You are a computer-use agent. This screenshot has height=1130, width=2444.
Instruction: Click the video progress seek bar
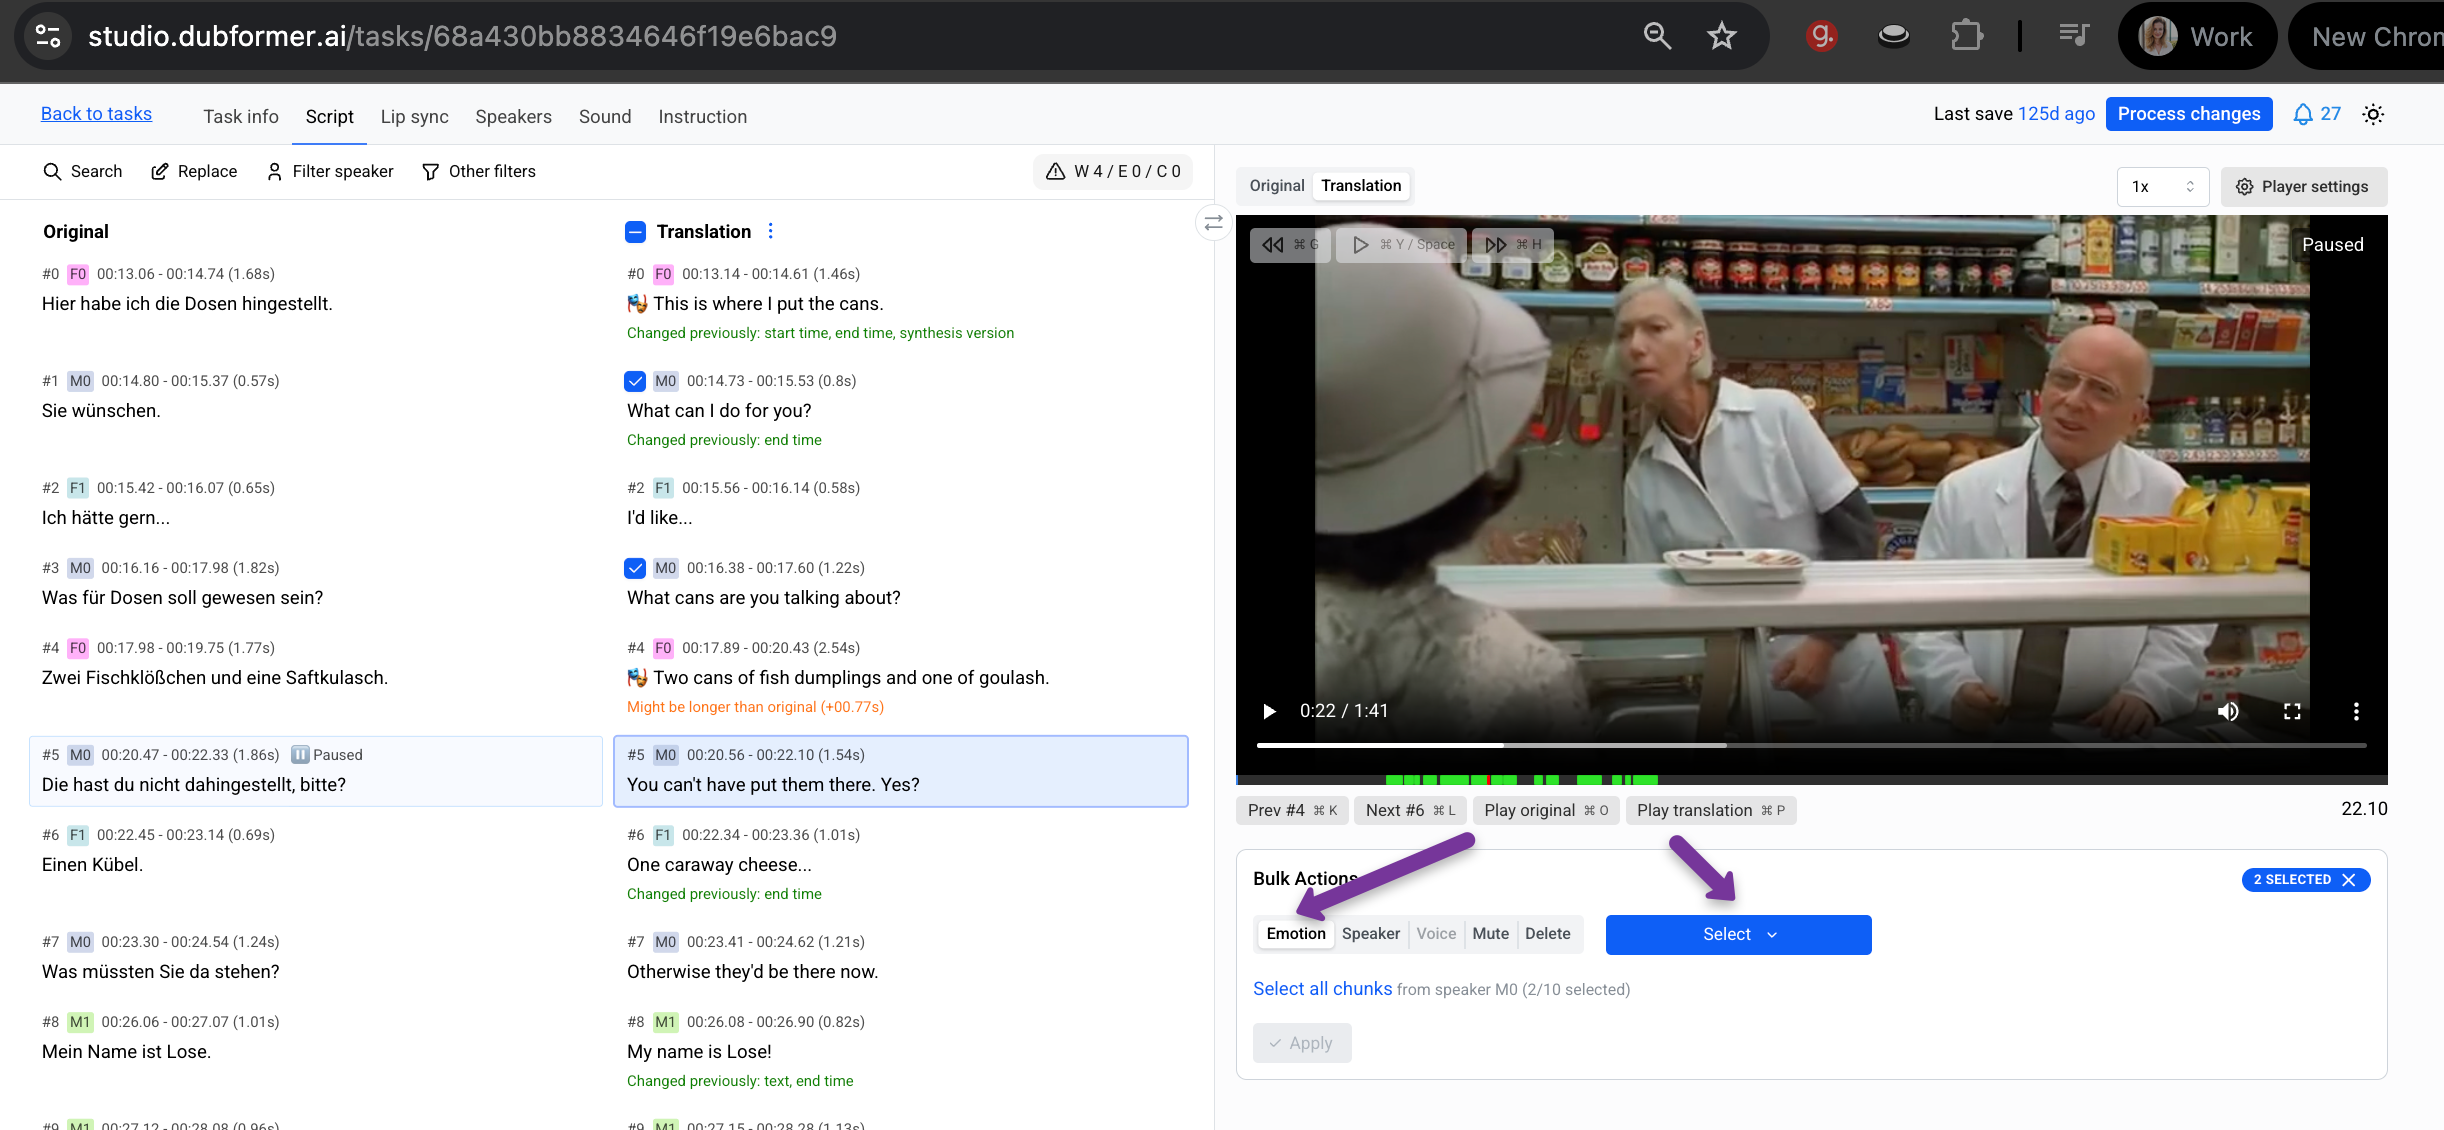click(1811, 745)
